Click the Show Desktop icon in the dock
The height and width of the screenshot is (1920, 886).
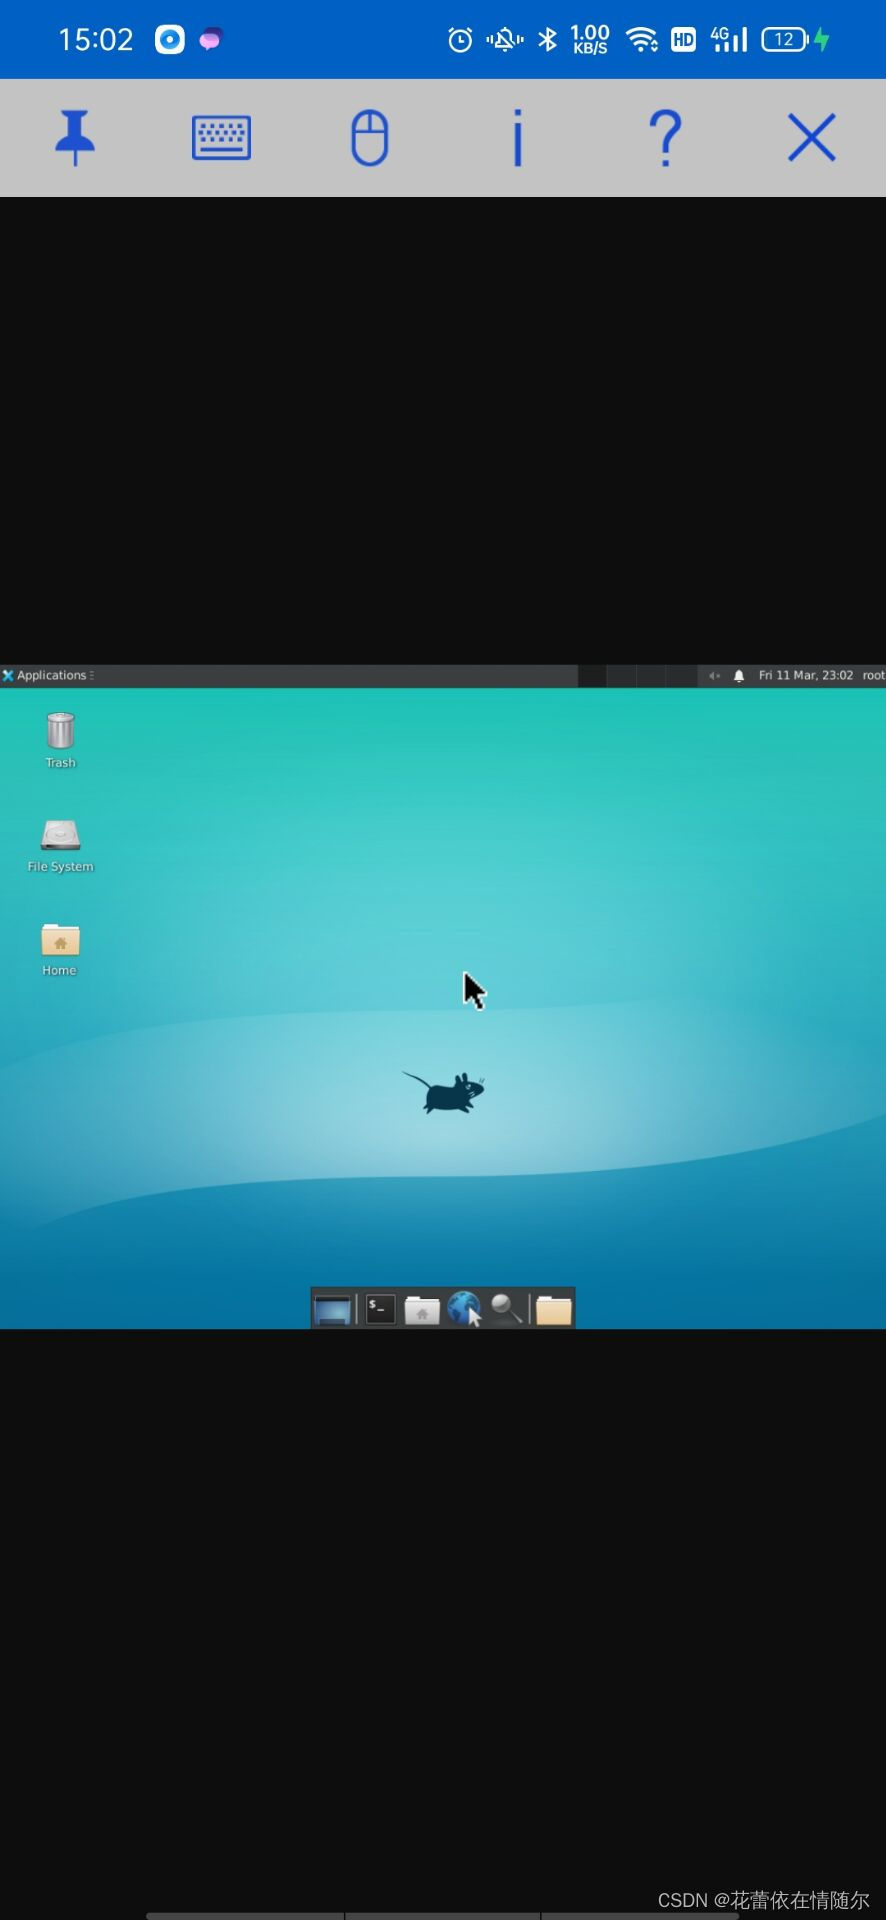coord(332,1309)
